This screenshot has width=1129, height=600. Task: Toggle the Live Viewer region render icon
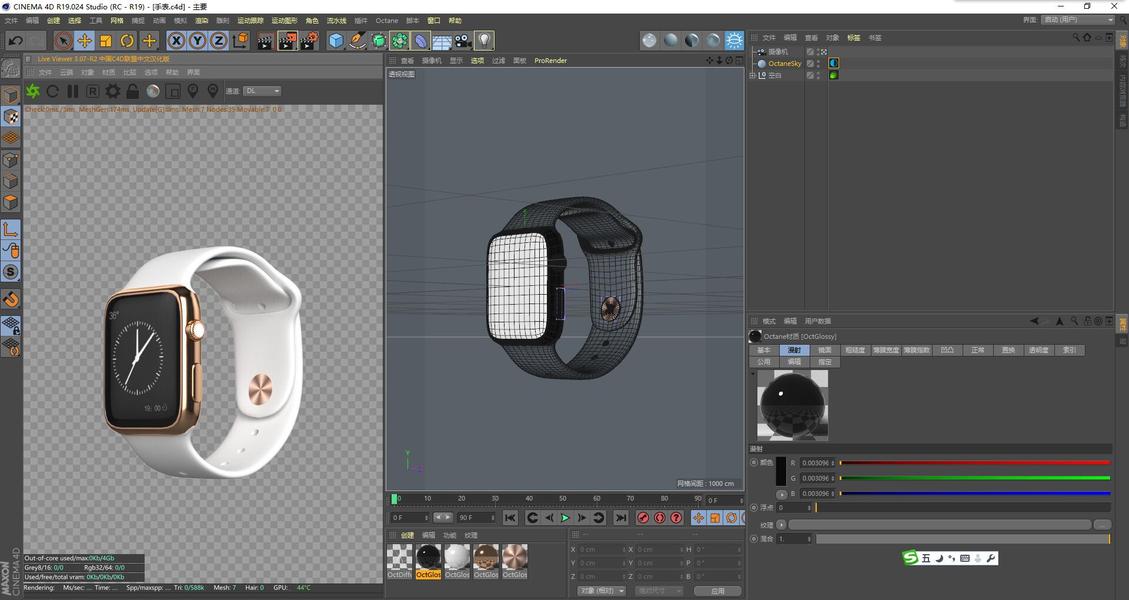click(x=173, y=91)
